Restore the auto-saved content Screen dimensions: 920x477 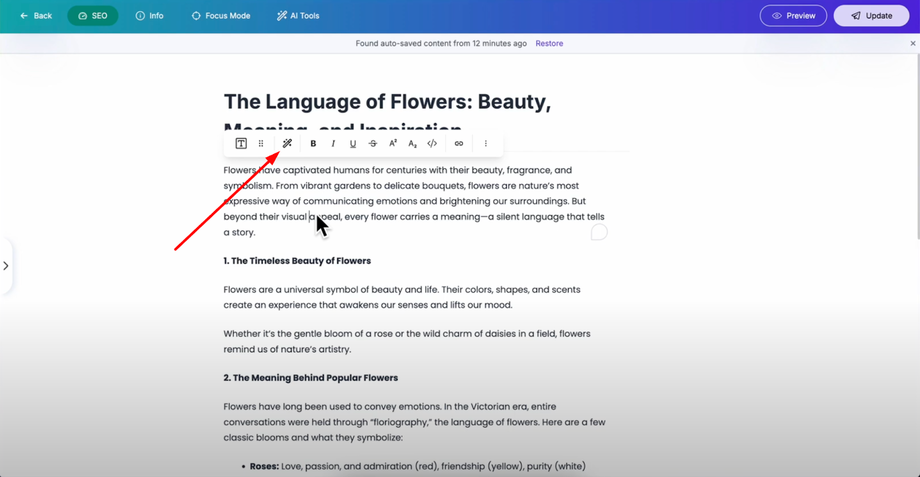(x=549, y=43)
